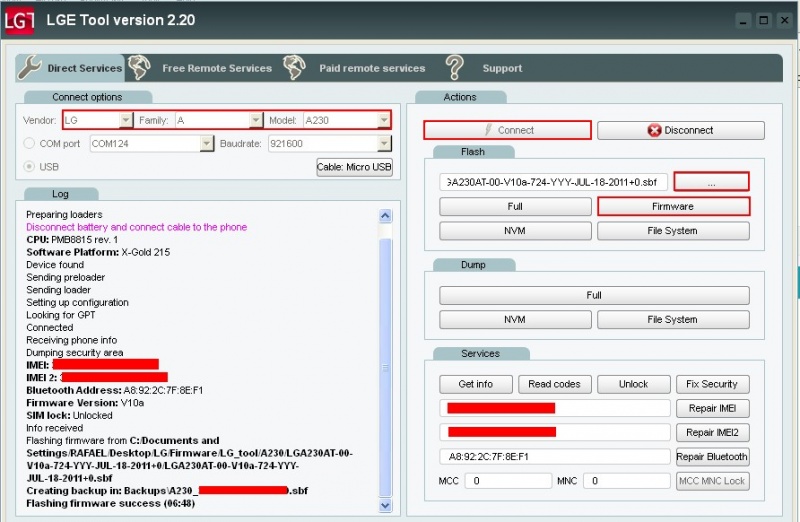Image resolution: width=800 pixels, height=522 pixels.
Task: Expand the Vendor dropdown
Action: [x=126, y=120]
